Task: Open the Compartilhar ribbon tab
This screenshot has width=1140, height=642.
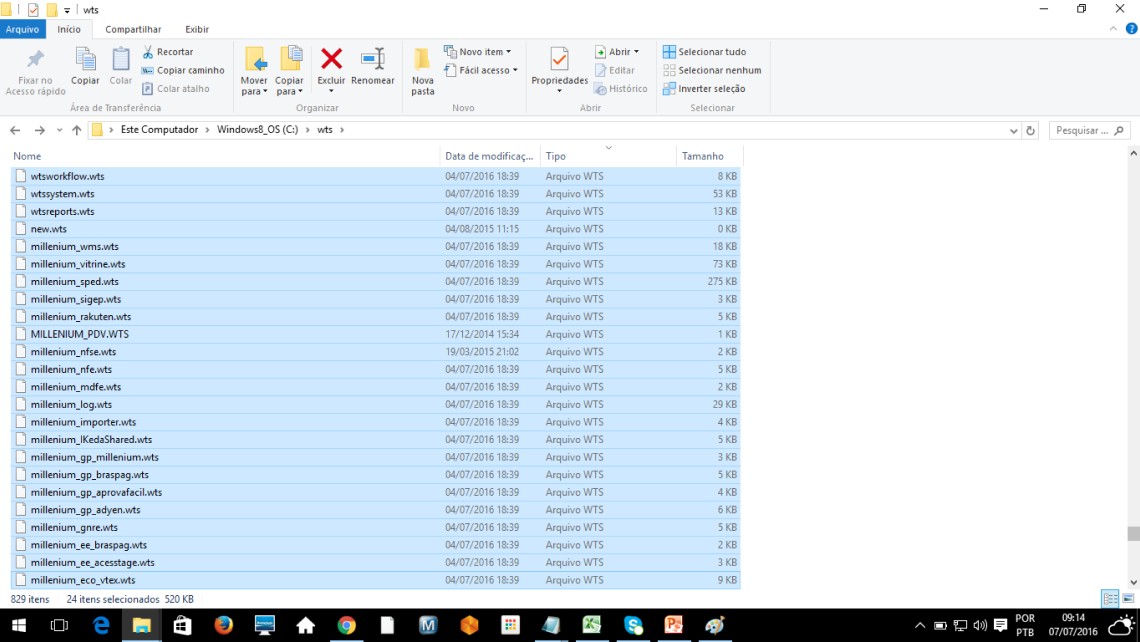Action: tap(133, 29)
